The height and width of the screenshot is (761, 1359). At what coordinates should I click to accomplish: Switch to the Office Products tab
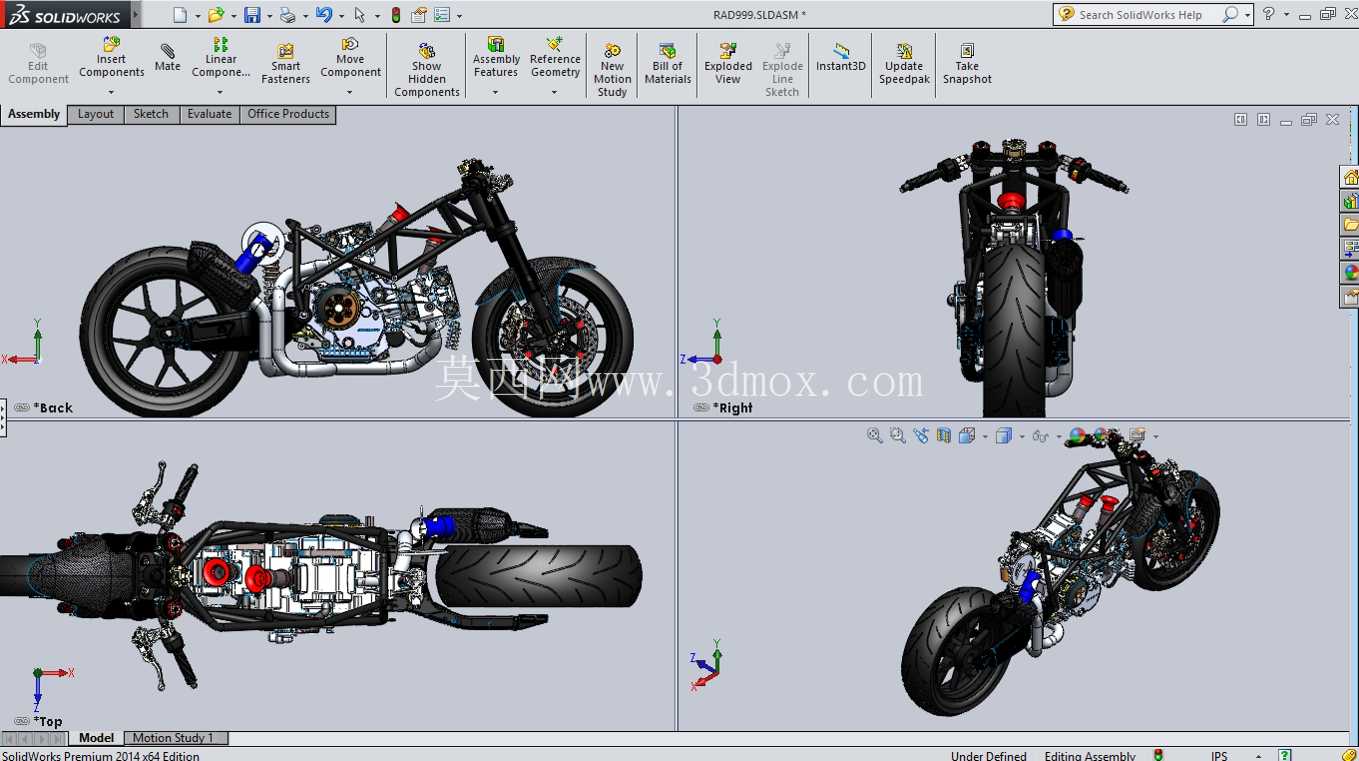tap(288, 114)
